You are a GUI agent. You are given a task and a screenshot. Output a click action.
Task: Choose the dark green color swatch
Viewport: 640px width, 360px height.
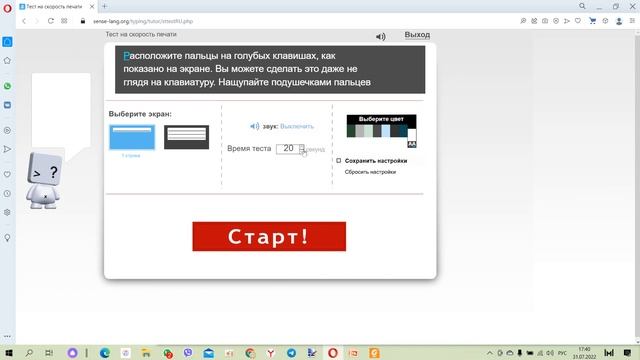351,131
